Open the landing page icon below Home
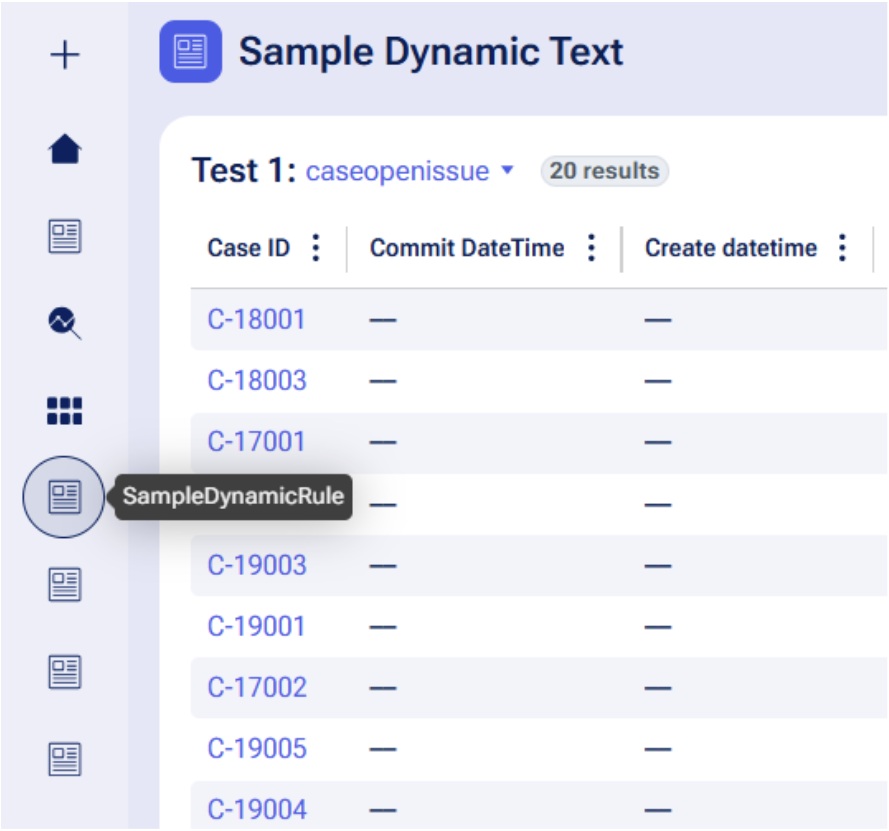889x831 pixels. [65, 236]
